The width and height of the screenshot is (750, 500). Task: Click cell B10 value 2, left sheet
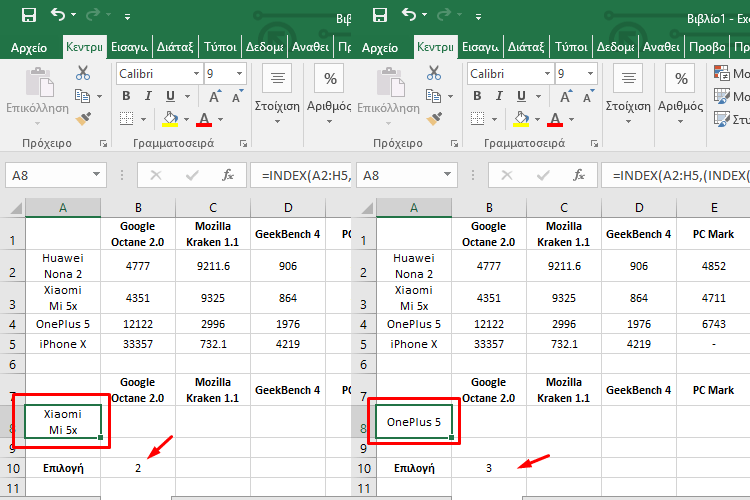[x=138, y=468]
